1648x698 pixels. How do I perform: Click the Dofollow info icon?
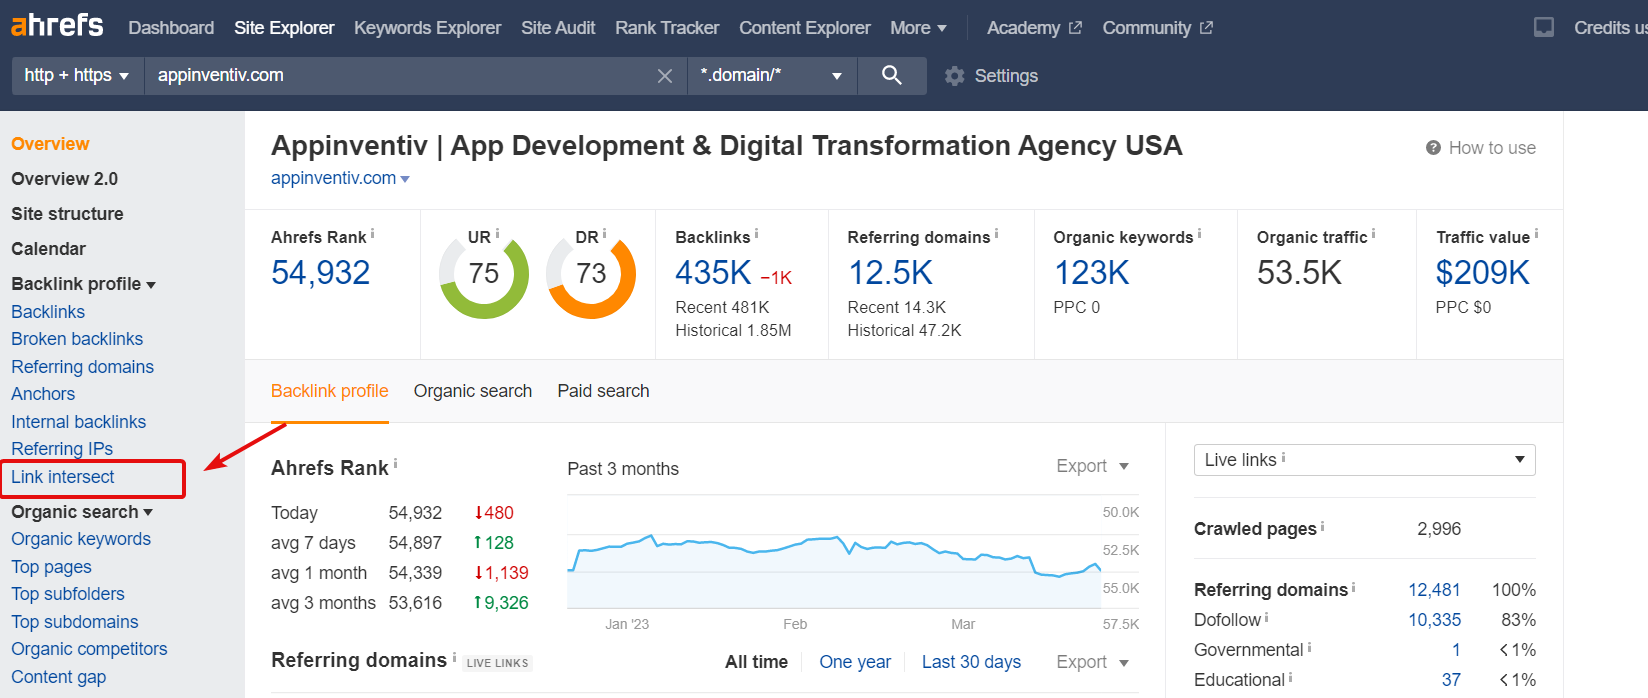coord(1266,618)
